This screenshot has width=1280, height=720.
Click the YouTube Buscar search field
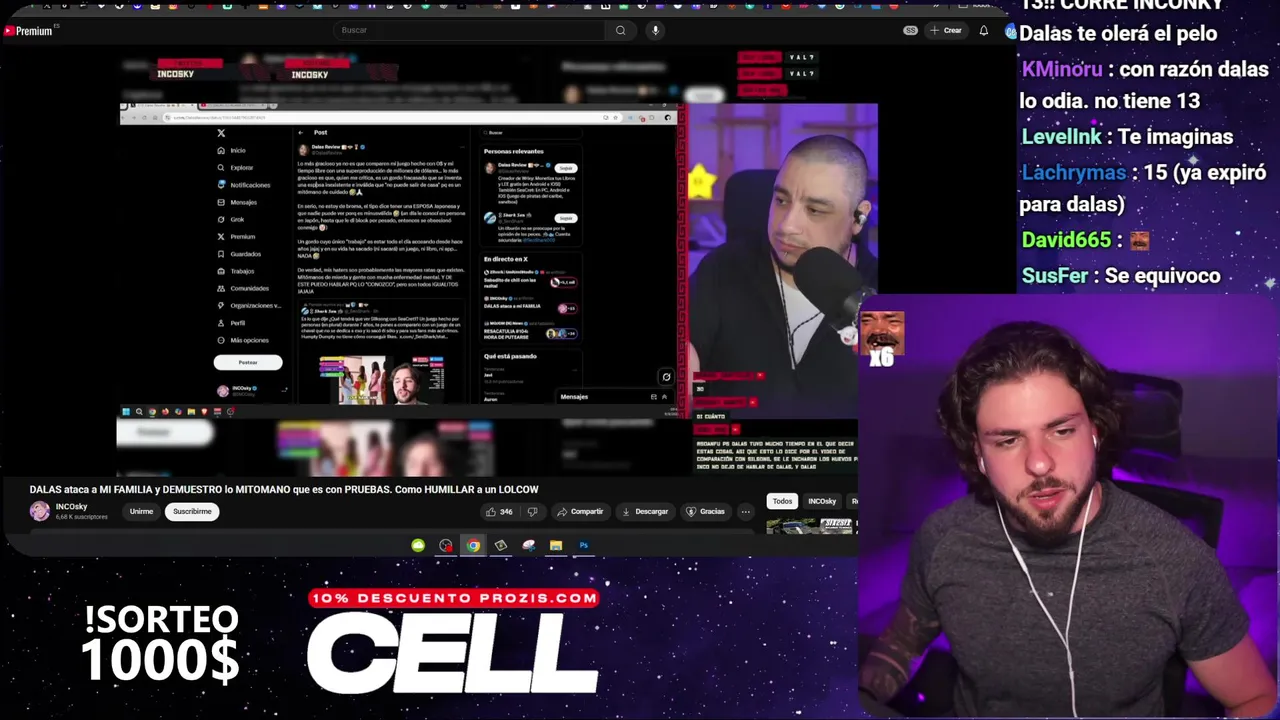pyautogui.click(x=470, y=30)
